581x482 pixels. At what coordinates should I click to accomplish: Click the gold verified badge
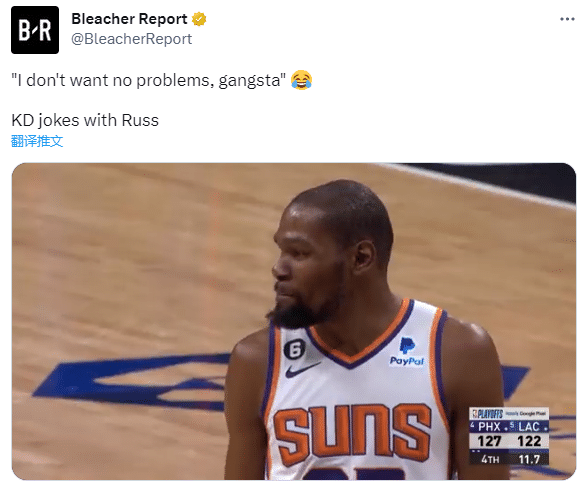[x=199, y=19]
